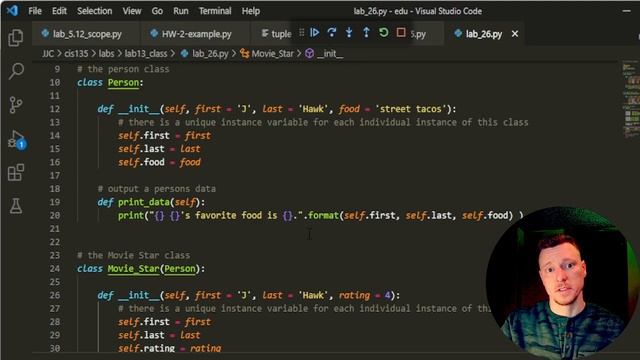Open the Source Control view
The image size is (640, 360).
coord(16,105)
